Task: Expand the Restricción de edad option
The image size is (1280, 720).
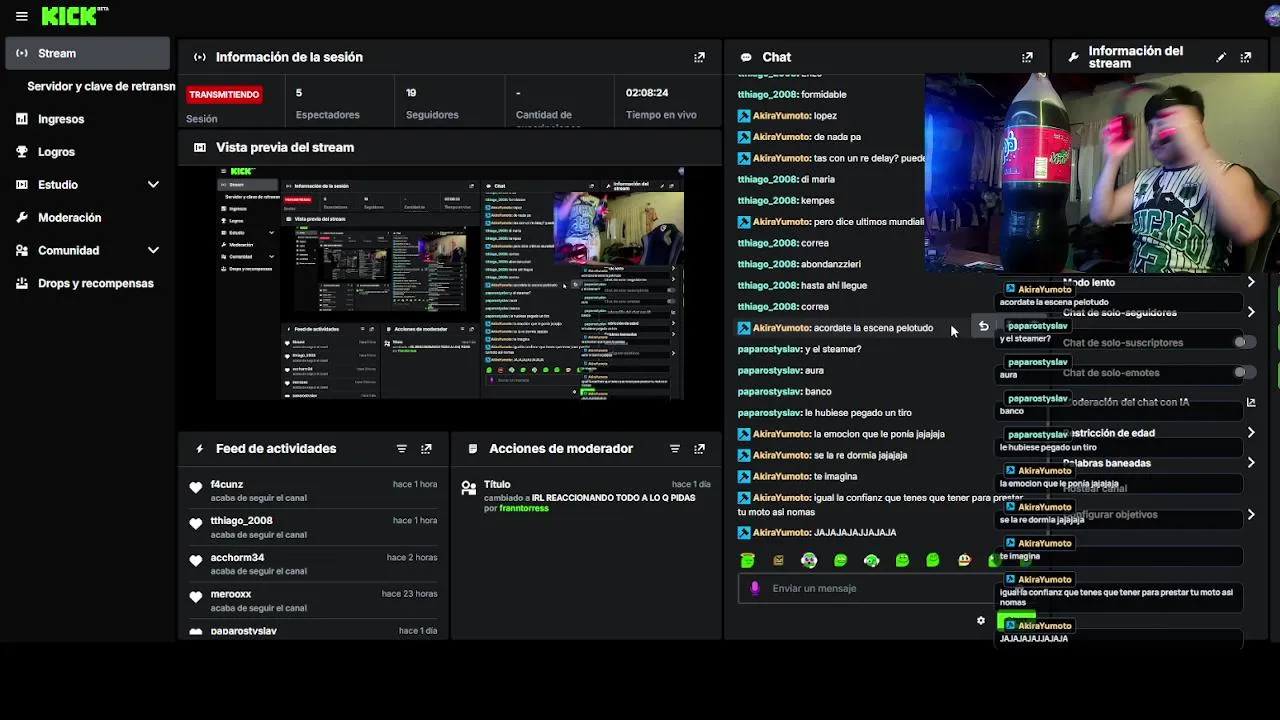Action: pos(1251,433)
